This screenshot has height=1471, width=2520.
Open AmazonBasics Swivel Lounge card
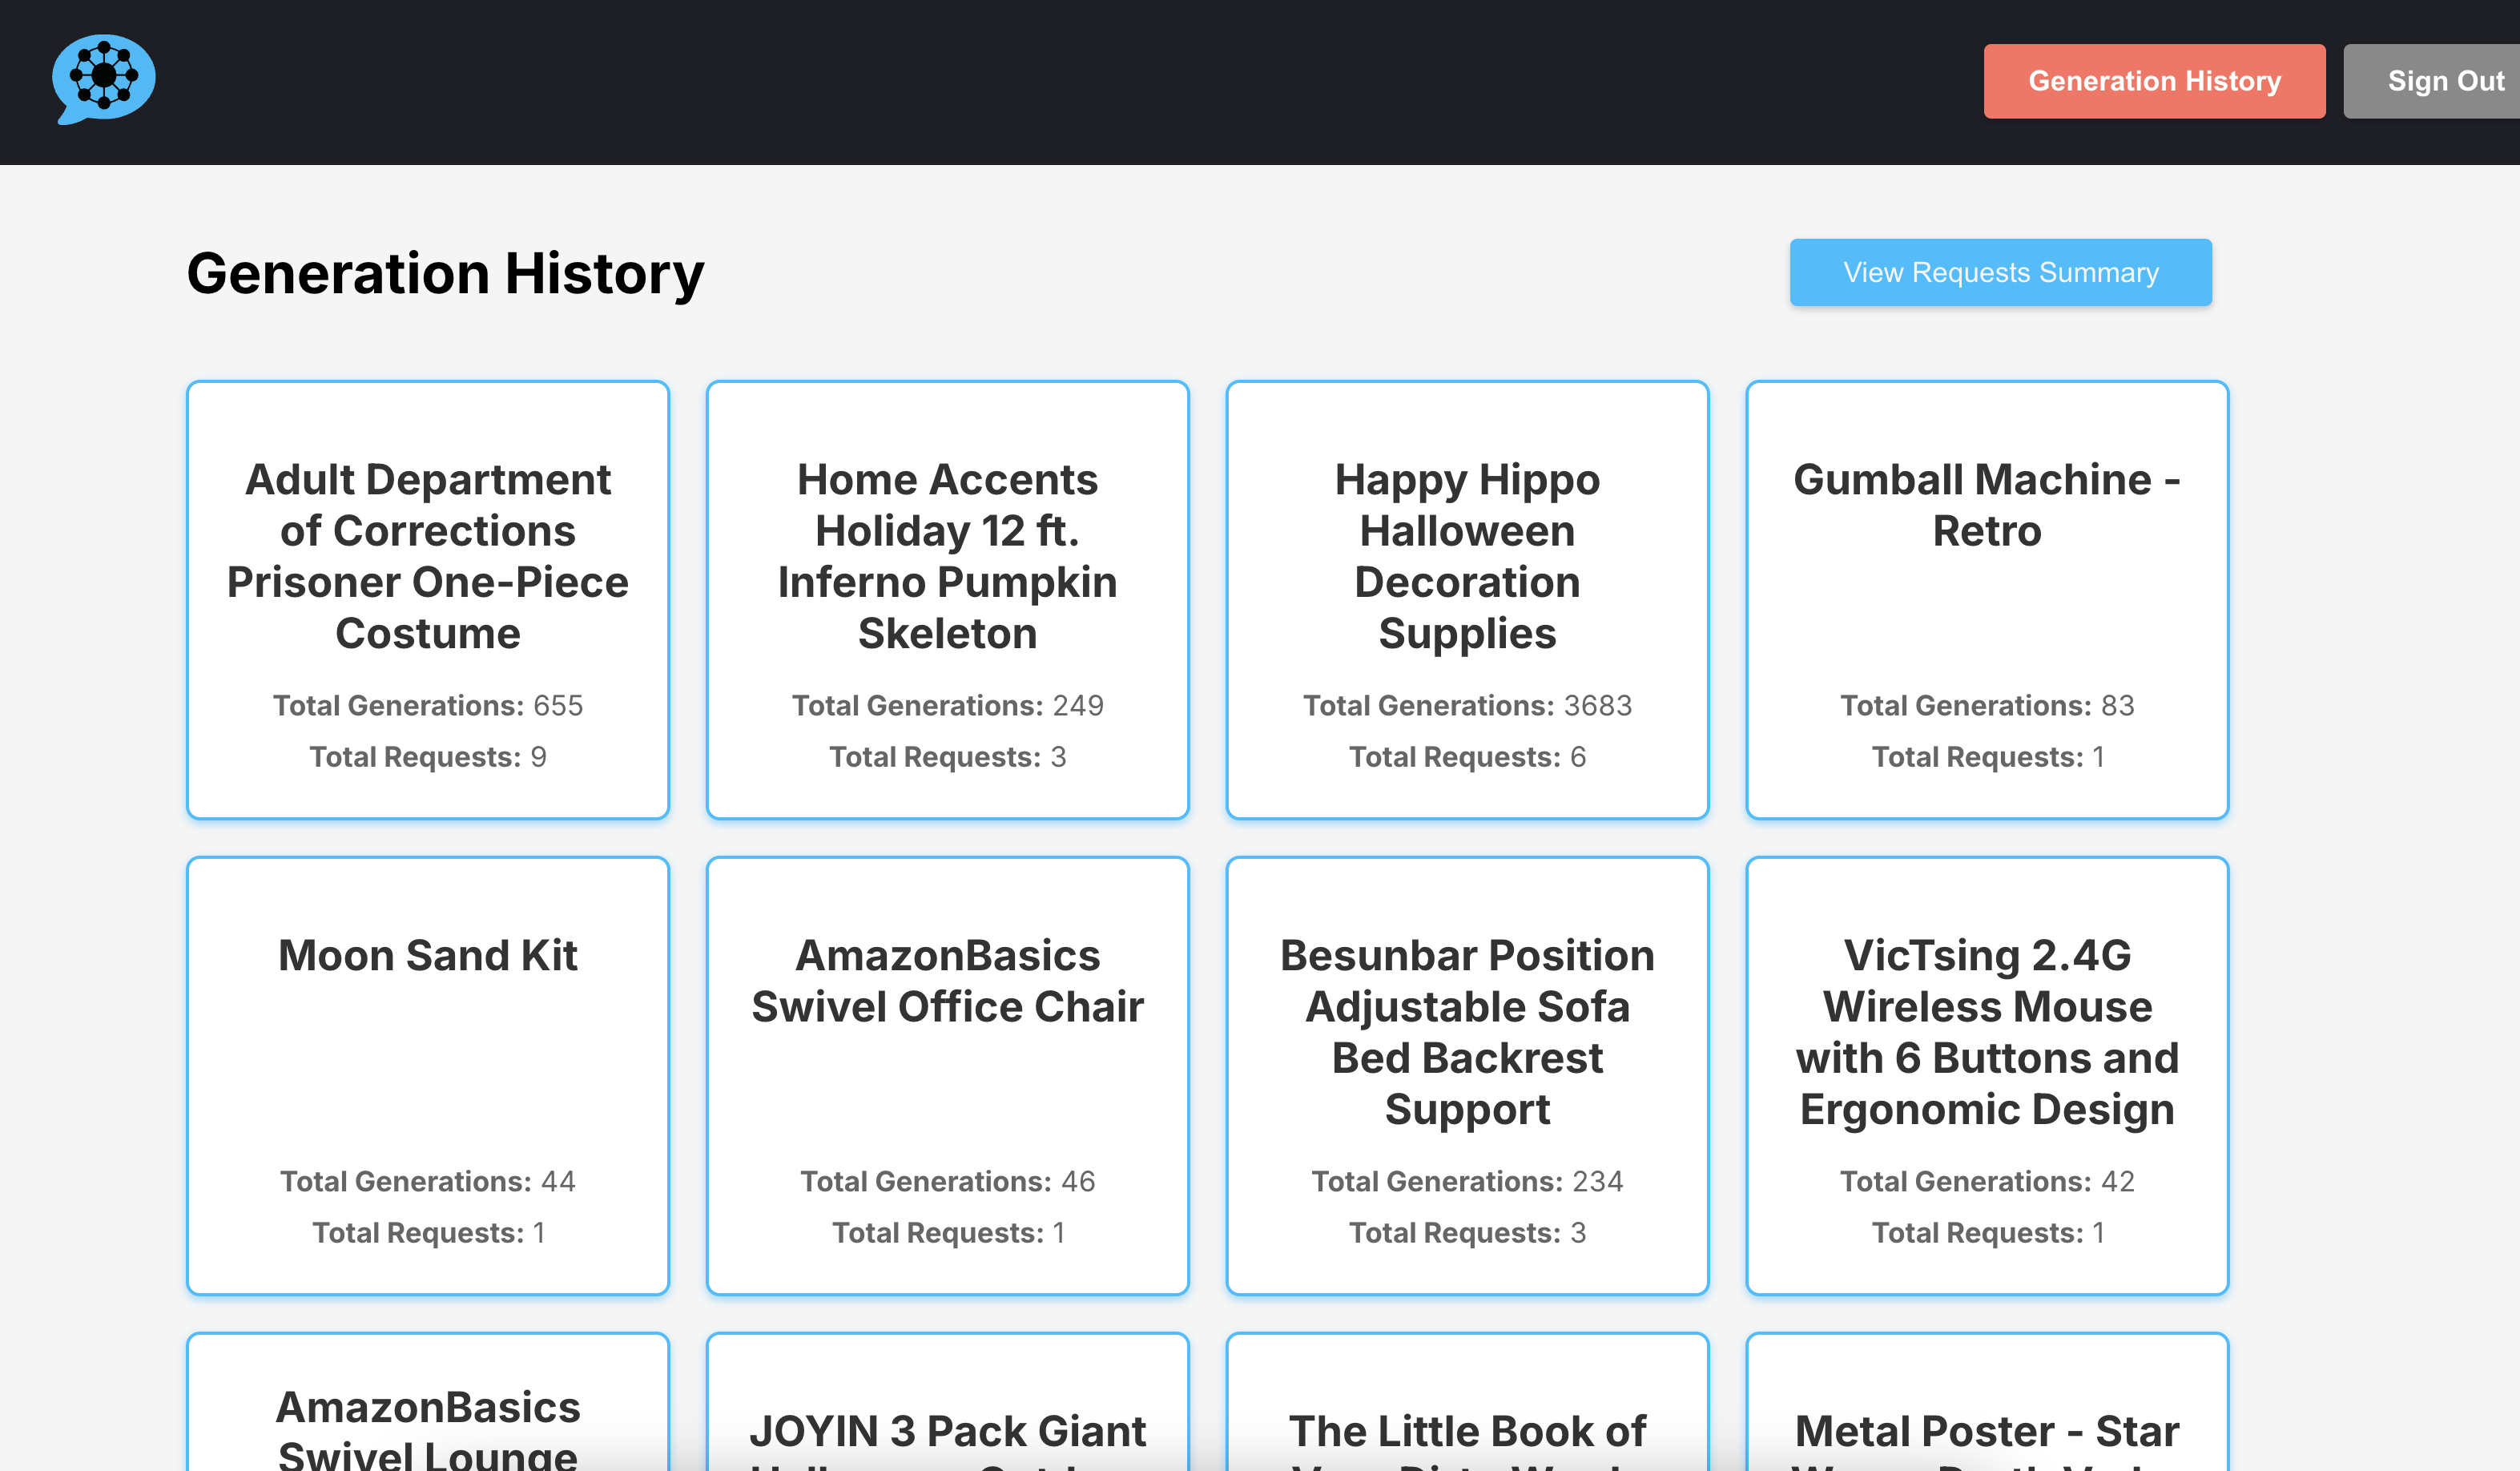coord(427,1420)
